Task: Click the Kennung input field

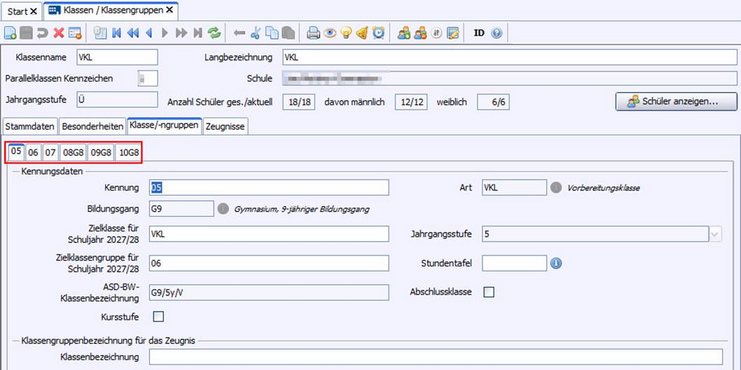Action: [269, 188]
